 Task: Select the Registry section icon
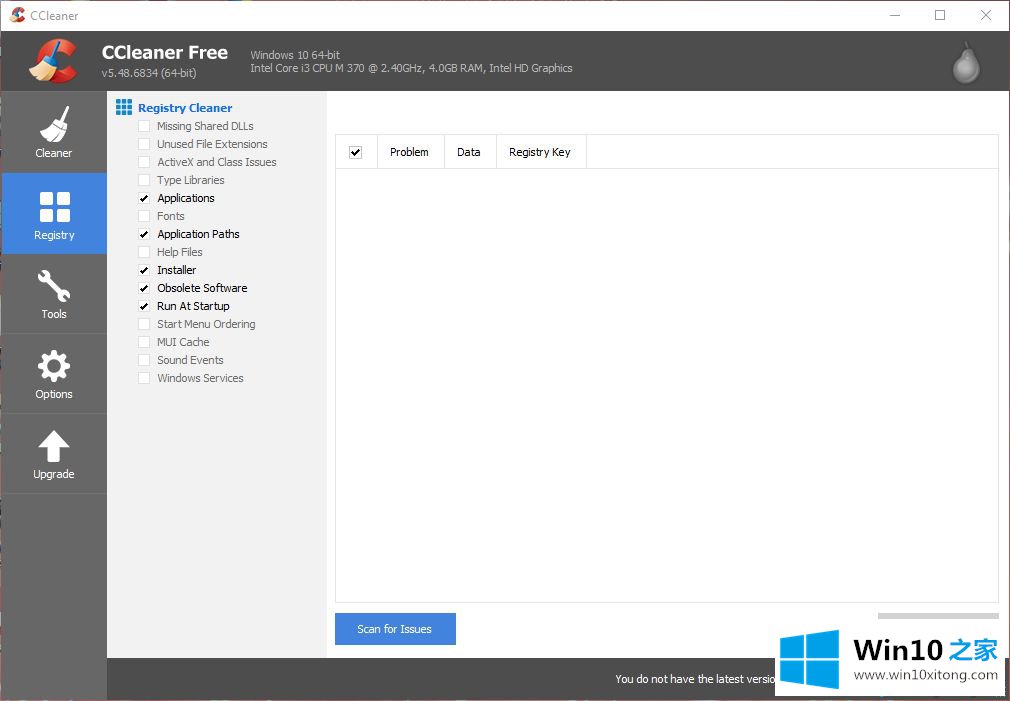pos(54,207)
